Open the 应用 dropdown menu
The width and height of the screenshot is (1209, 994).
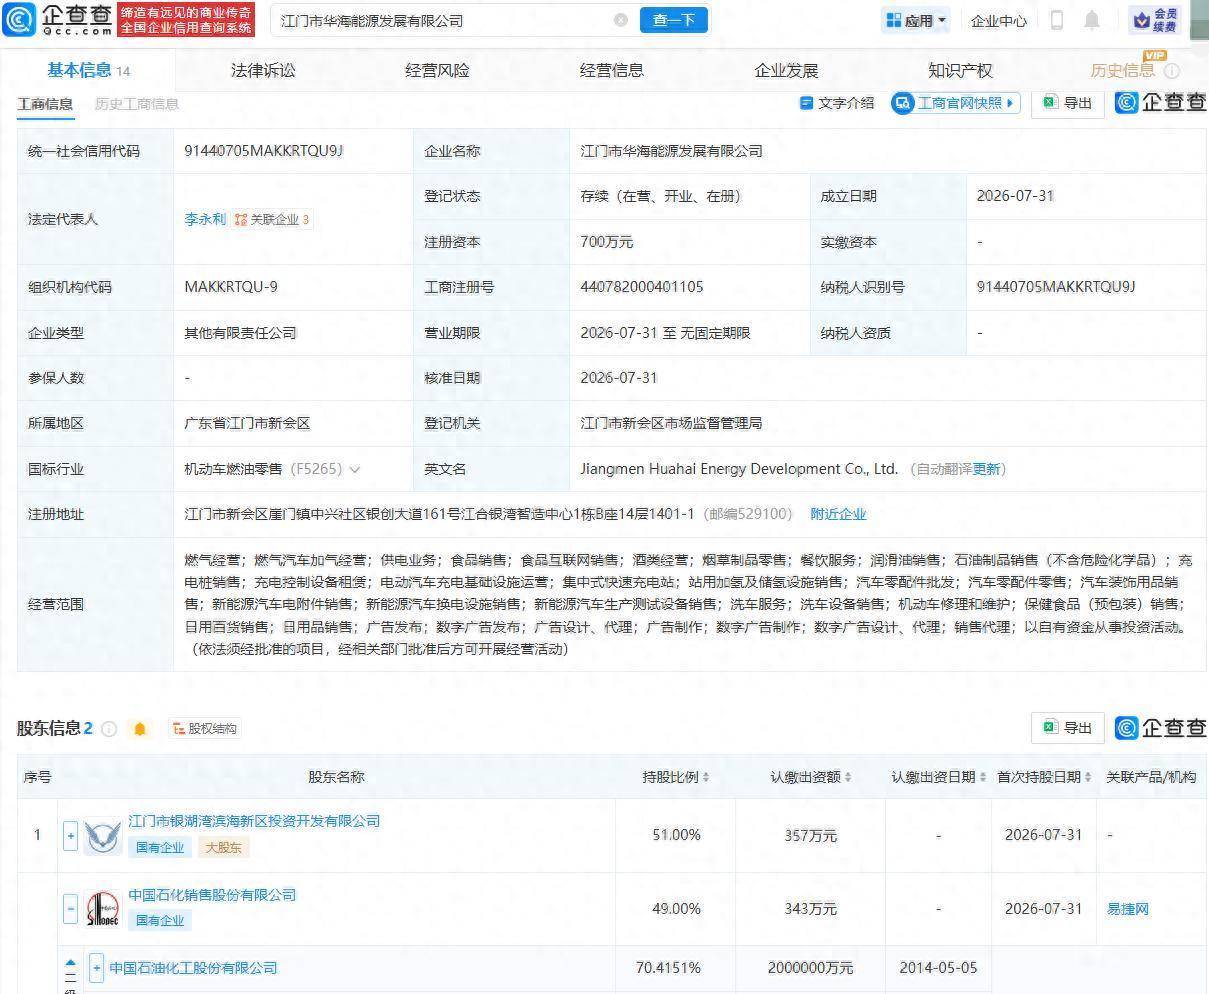tap(916, 20)
